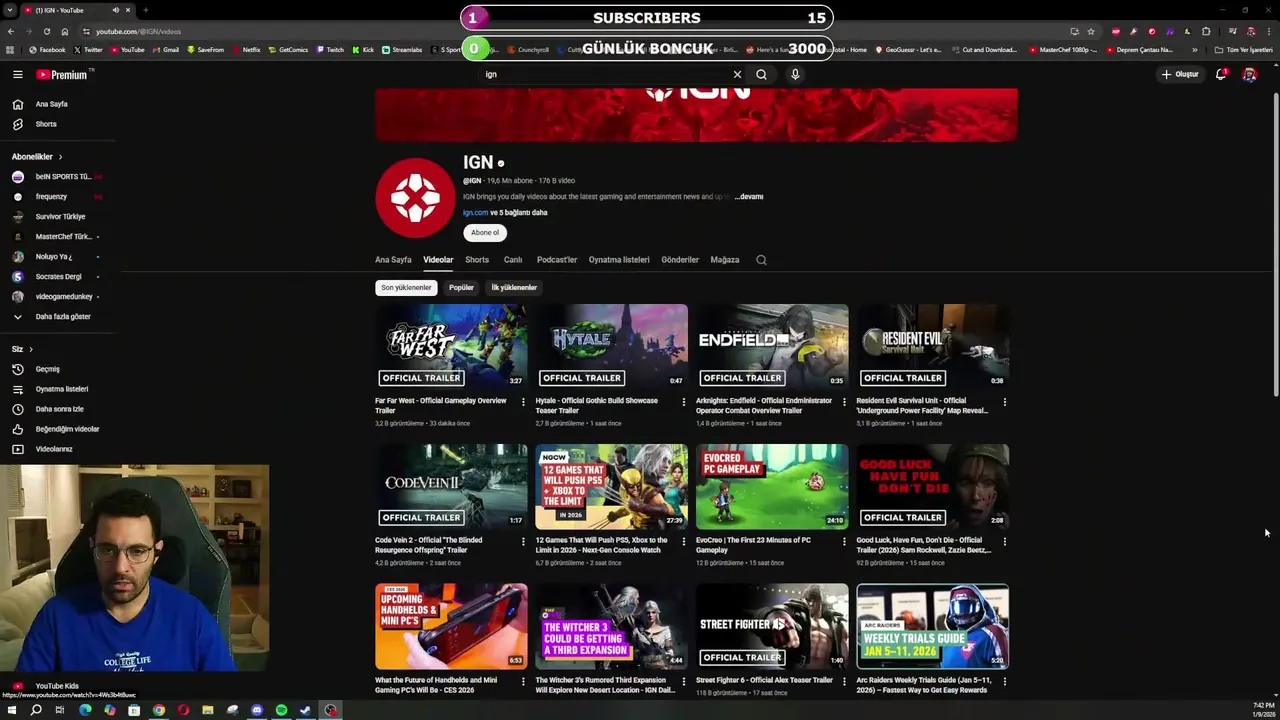Viewport: 1280px width, 720px height.
Task: Start voice search with the microphone icon
Action: pyautogui.click(x=795, y=74)
